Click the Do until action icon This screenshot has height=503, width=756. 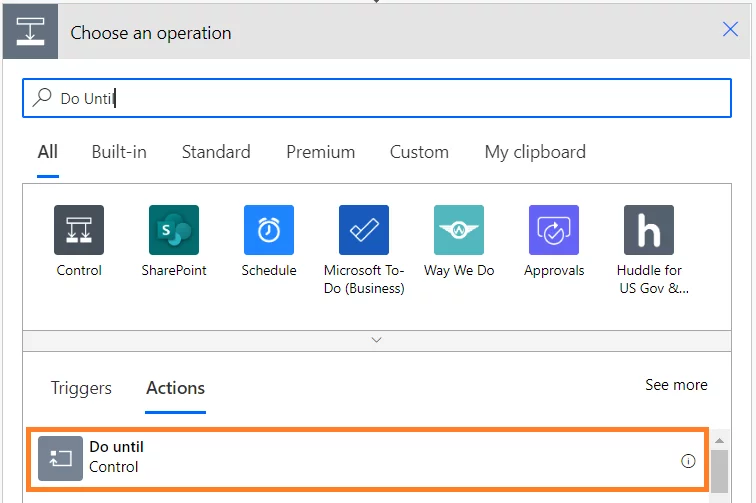(60, 459)
